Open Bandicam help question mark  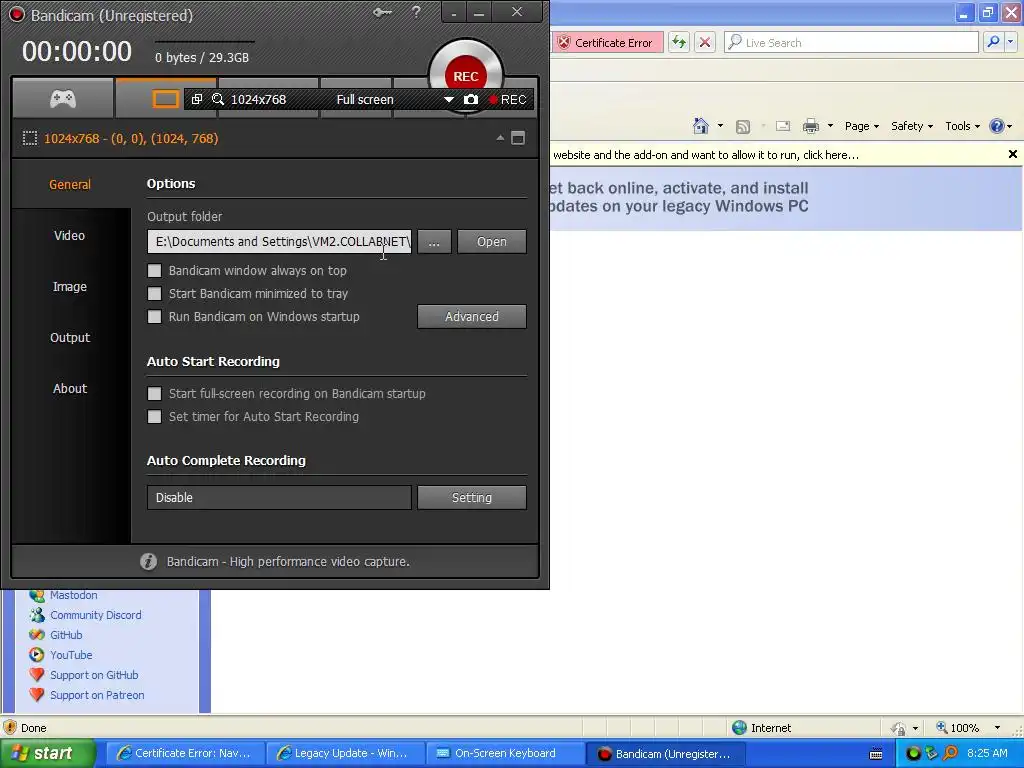click(416, 12)
